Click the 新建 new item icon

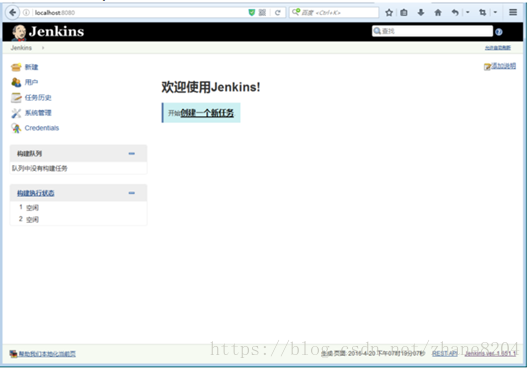pos(16,67)
